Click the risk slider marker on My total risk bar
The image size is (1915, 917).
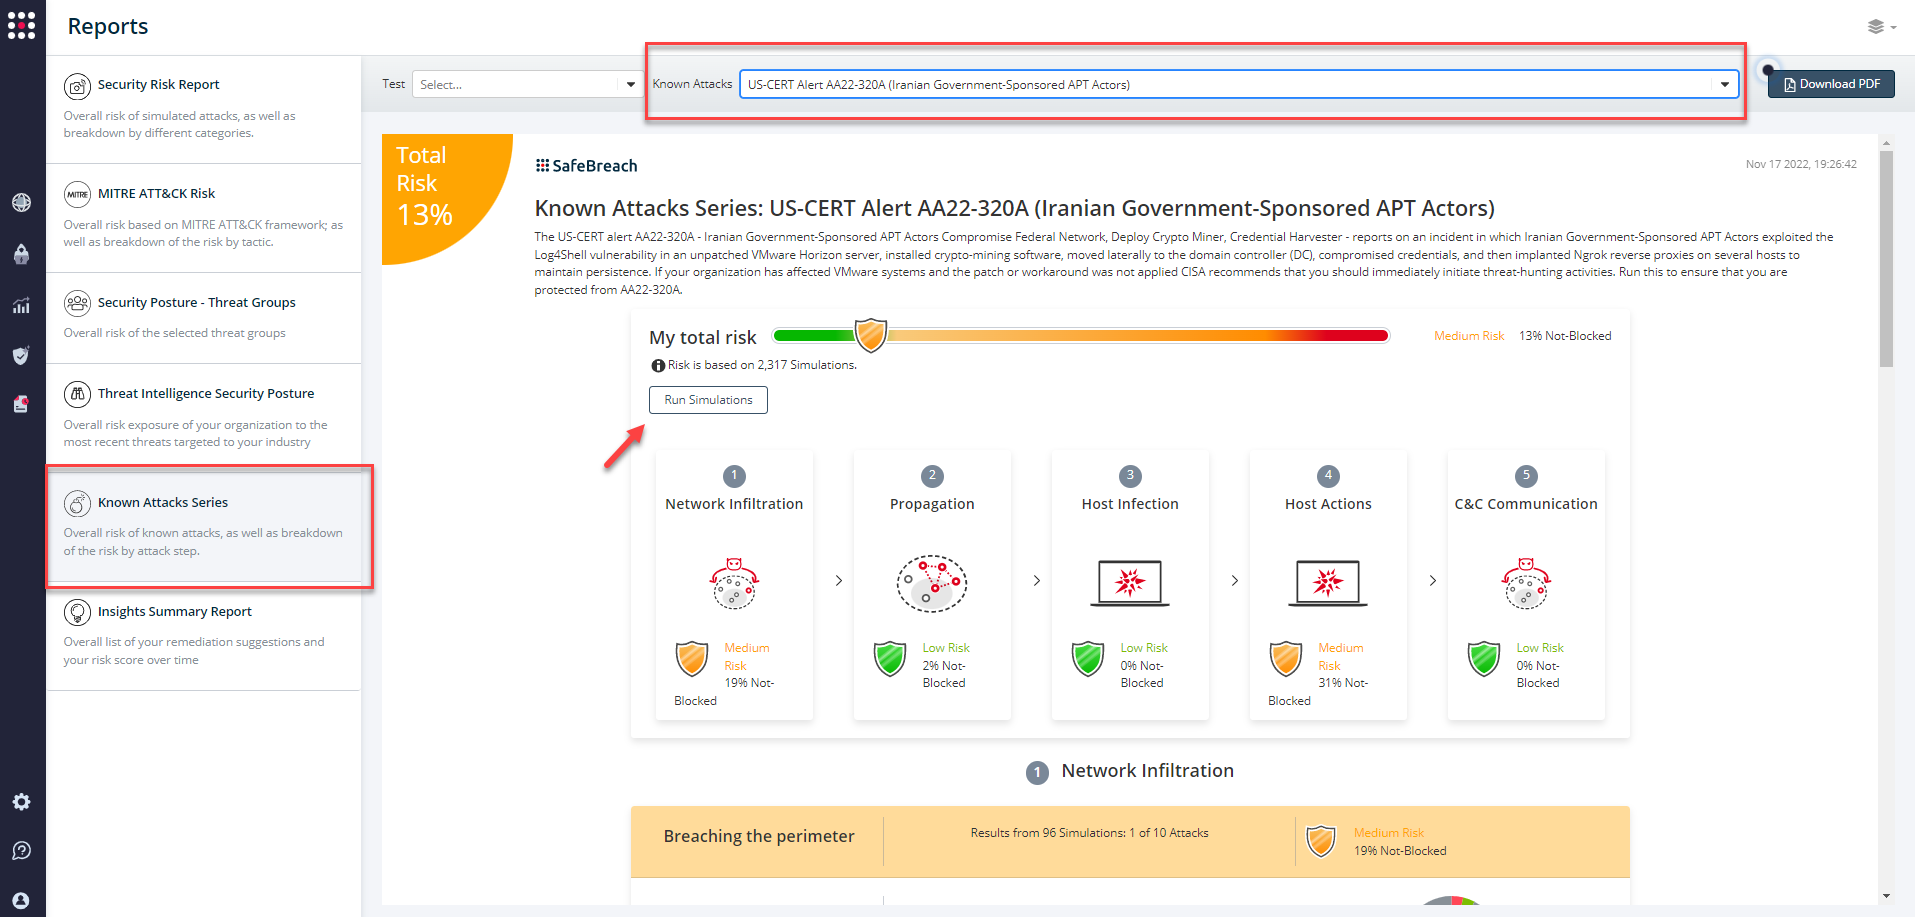click(x=870, y=335)
